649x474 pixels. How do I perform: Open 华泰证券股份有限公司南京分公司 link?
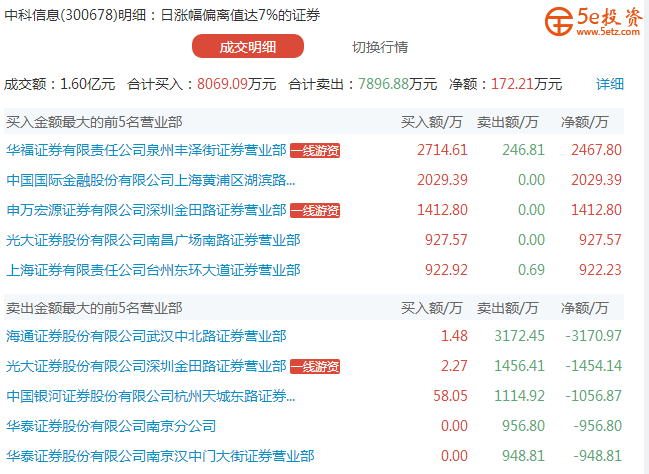tap(111, 426)
